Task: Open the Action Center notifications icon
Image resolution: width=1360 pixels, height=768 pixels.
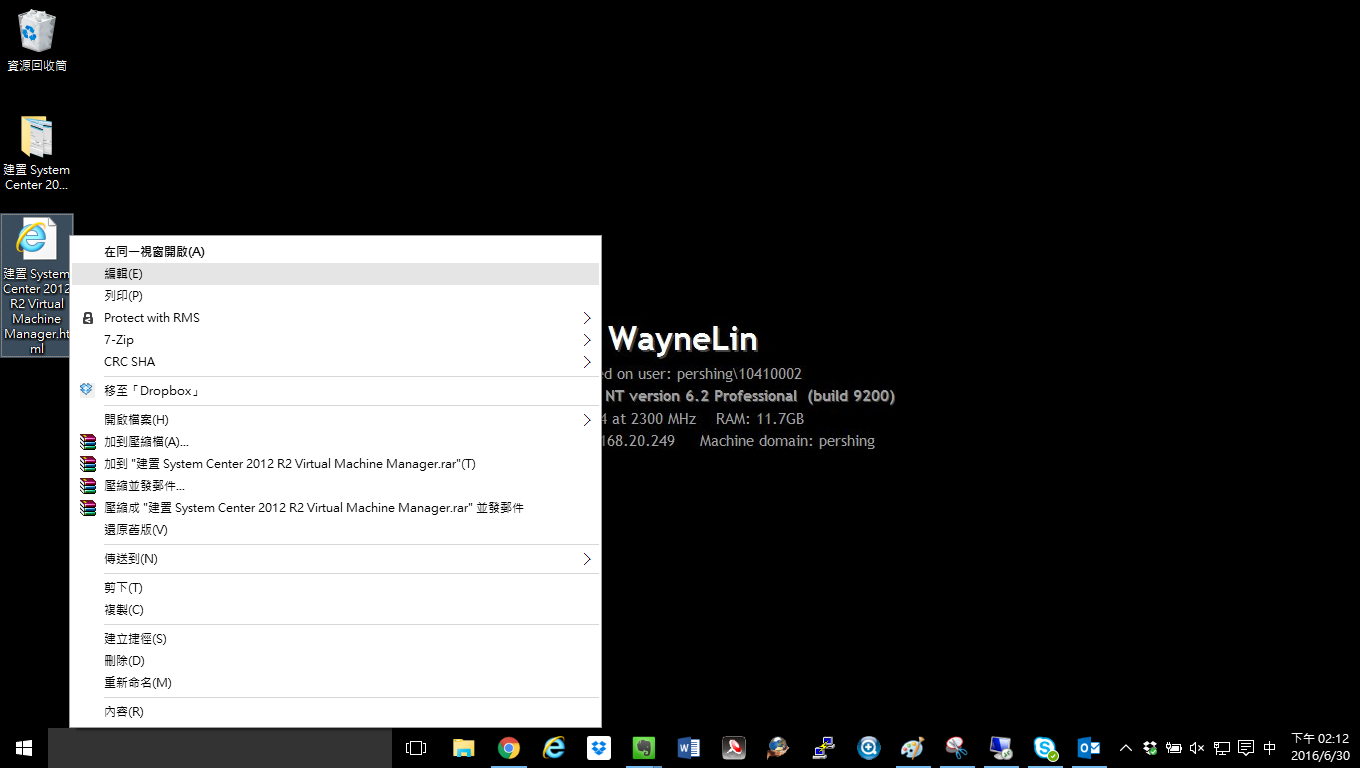Action: (x=1246, y=748)
